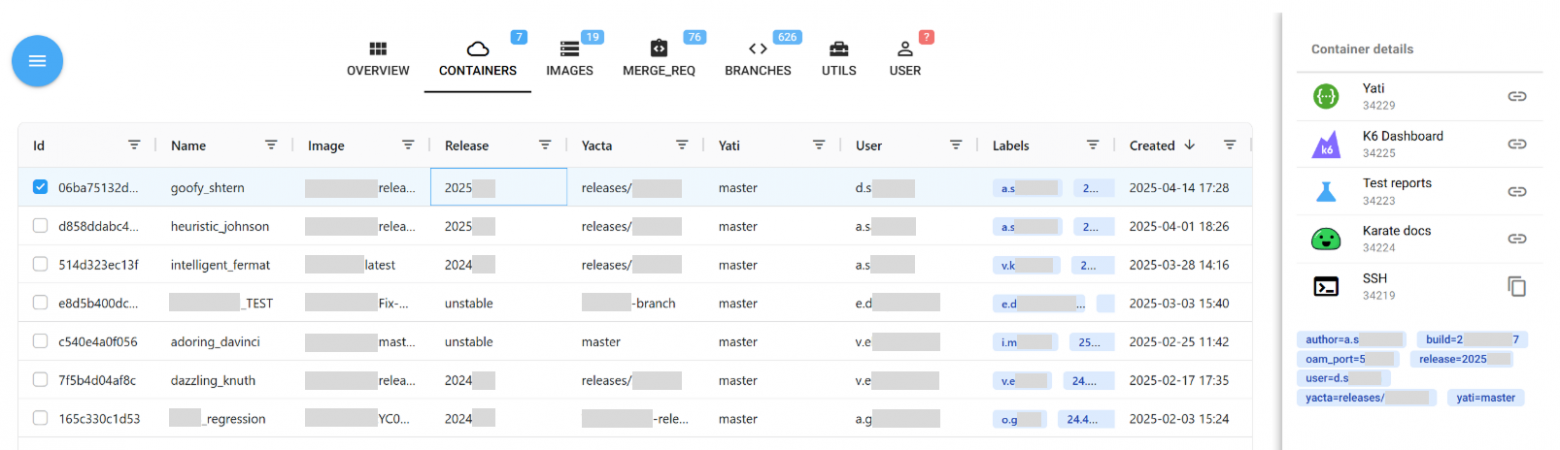Uncheck the goofy_shtern row checkbox
The width and height of the screenshot is (1560, 450).
click(x=41, y=188)
